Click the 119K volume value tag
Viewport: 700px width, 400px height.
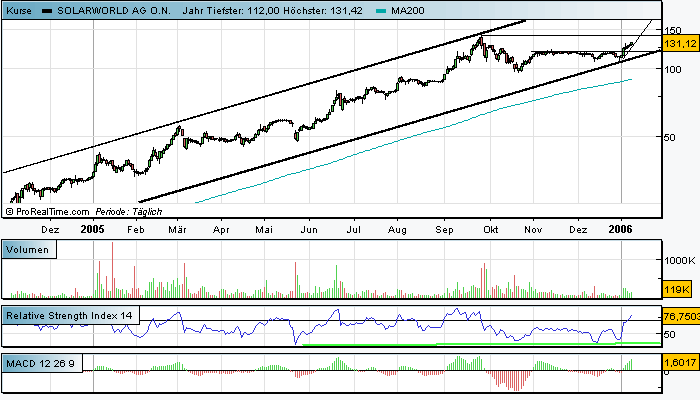pos(677,289)
